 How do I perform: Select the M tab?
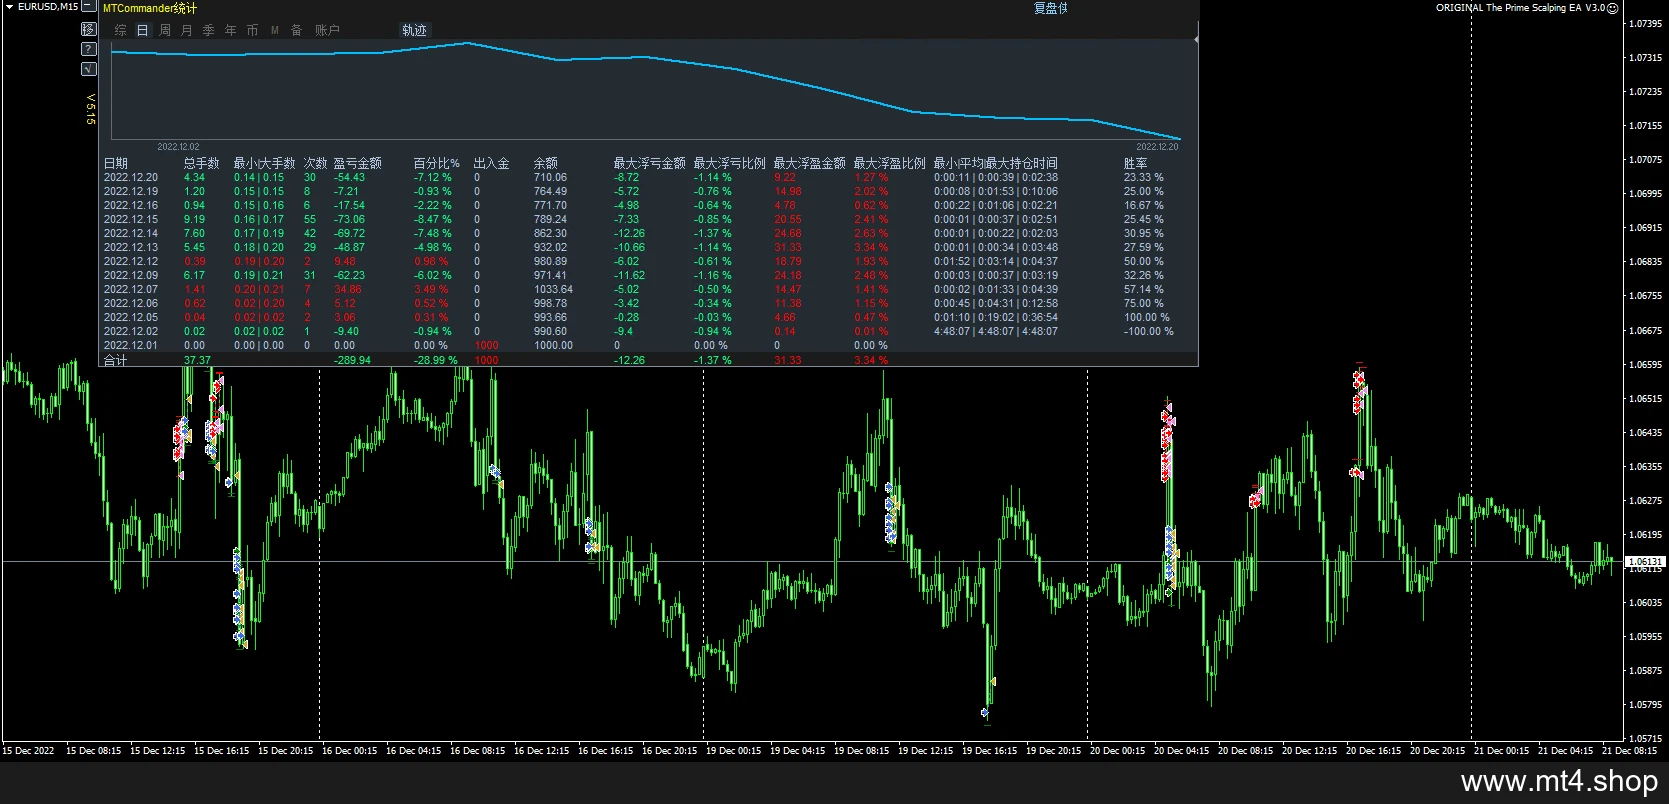[x=275, y=31]
